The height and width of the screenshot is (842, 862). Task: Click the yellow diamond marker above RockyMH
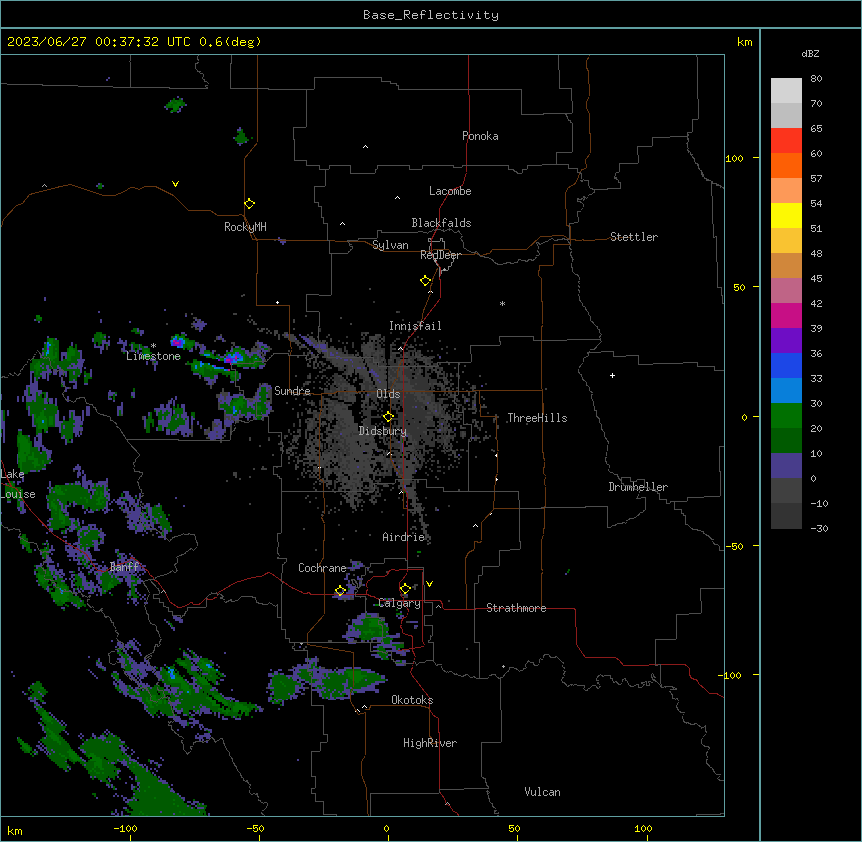(249, 204)
